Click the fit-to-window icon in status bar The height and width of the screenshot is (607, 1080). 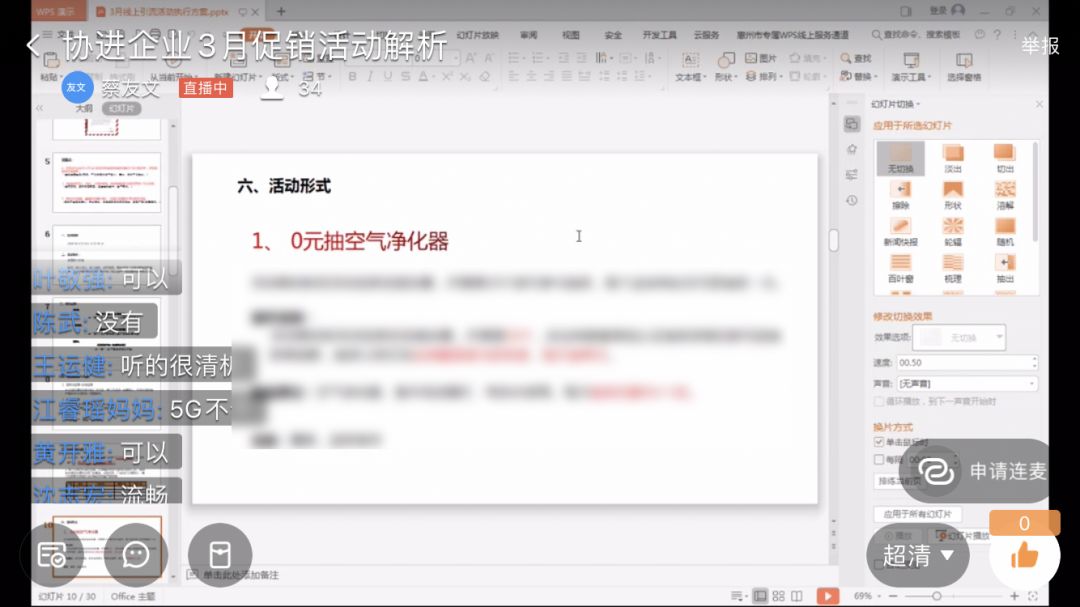tap(1032, 596)
